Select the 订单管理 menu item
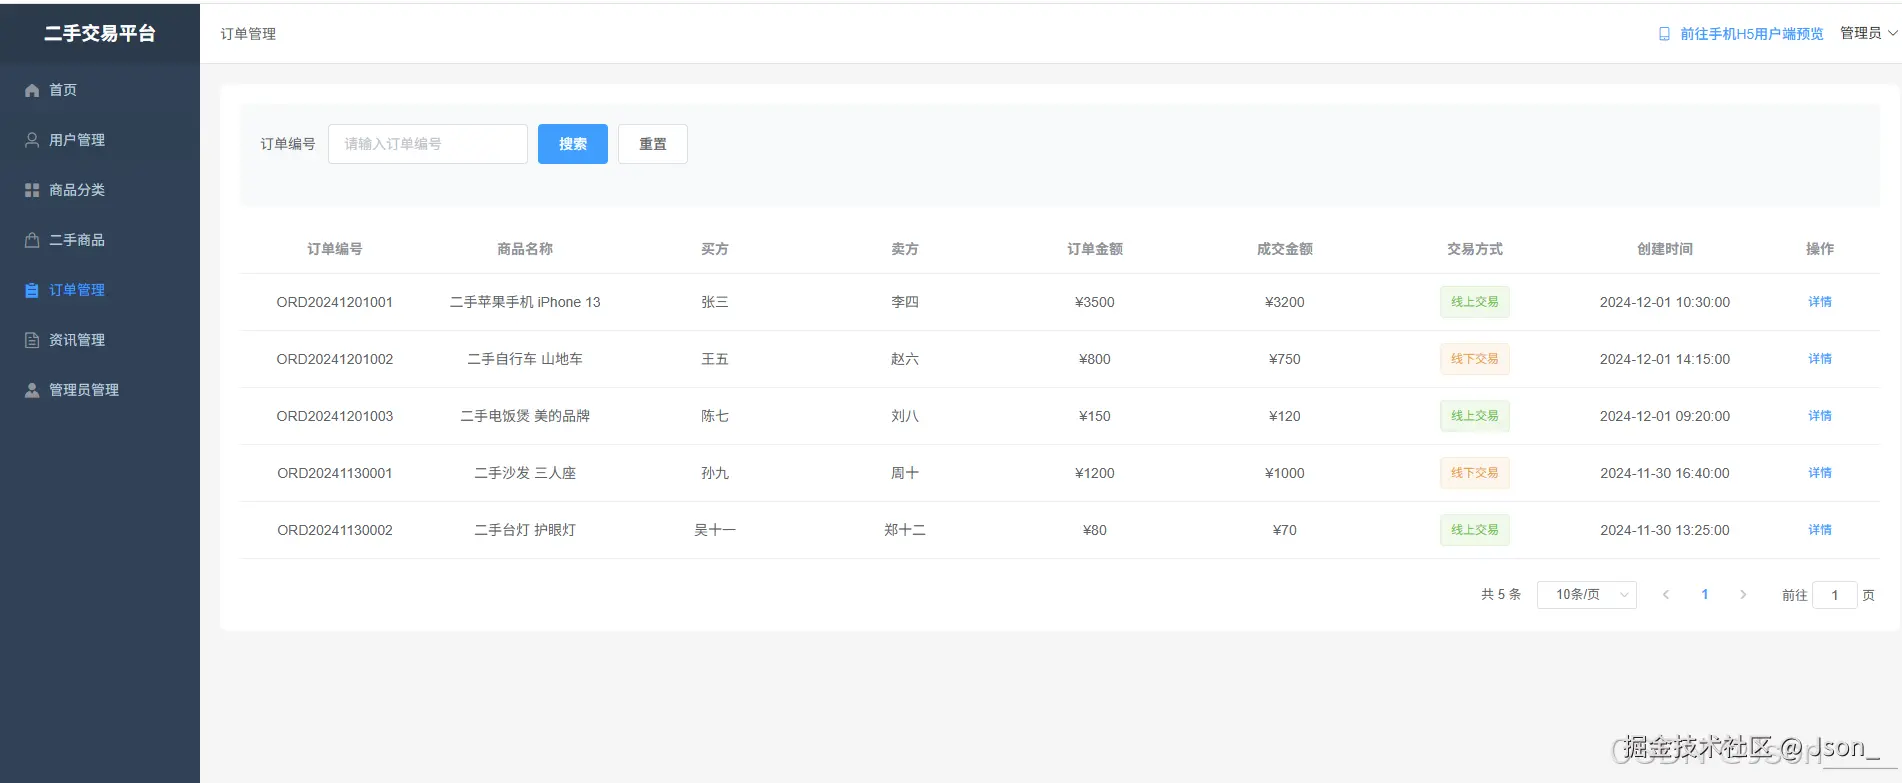The width and height of the screenshot is (1902, 783). click(100, 290)
